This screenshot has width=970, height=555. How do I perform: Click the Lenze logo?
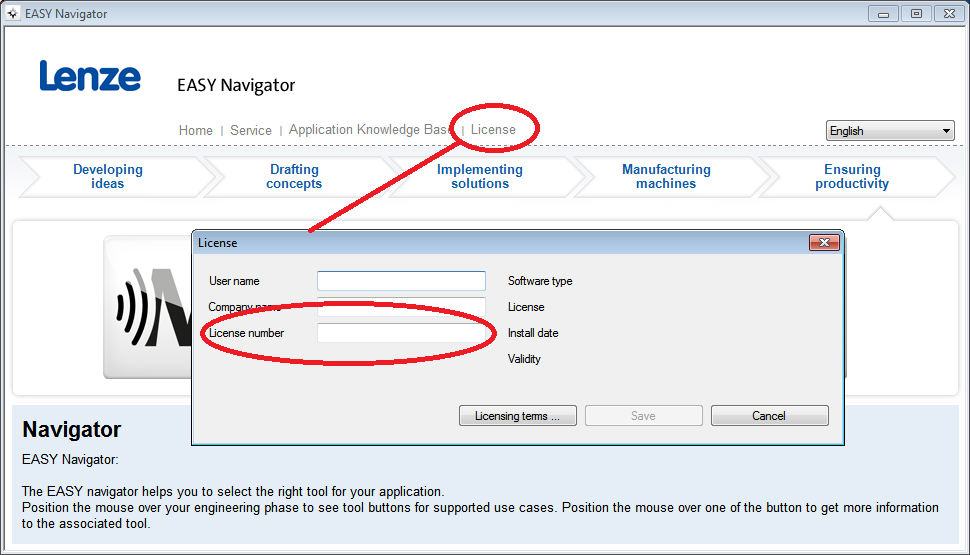click(x=90, y=76)
